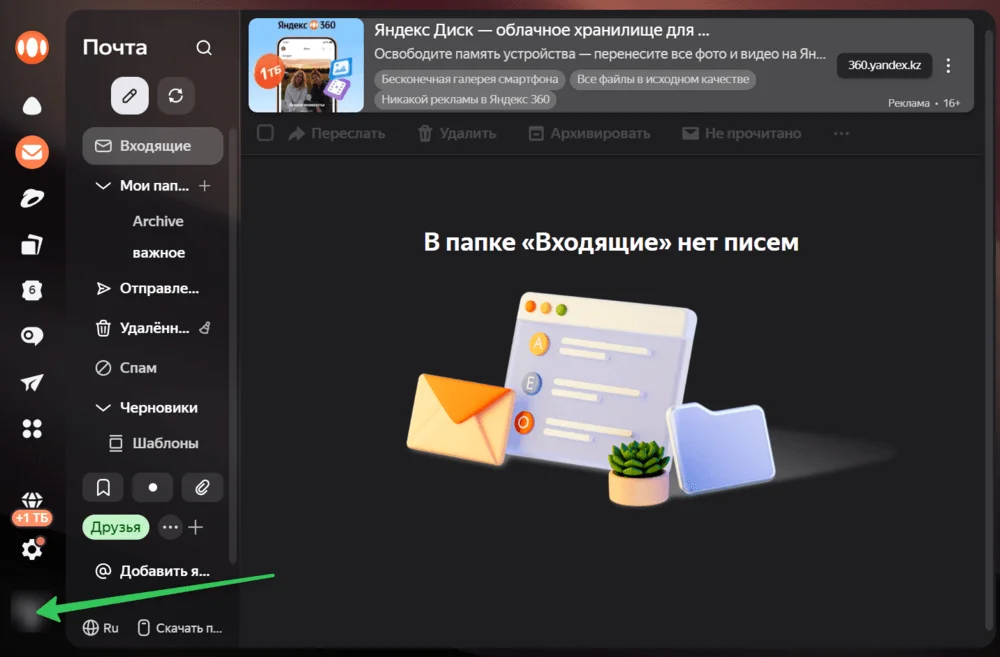Collapse the Мои папки folder group
Image resolution: width=1000 pixels, height=657 pixels.
[x=103, y=186]
